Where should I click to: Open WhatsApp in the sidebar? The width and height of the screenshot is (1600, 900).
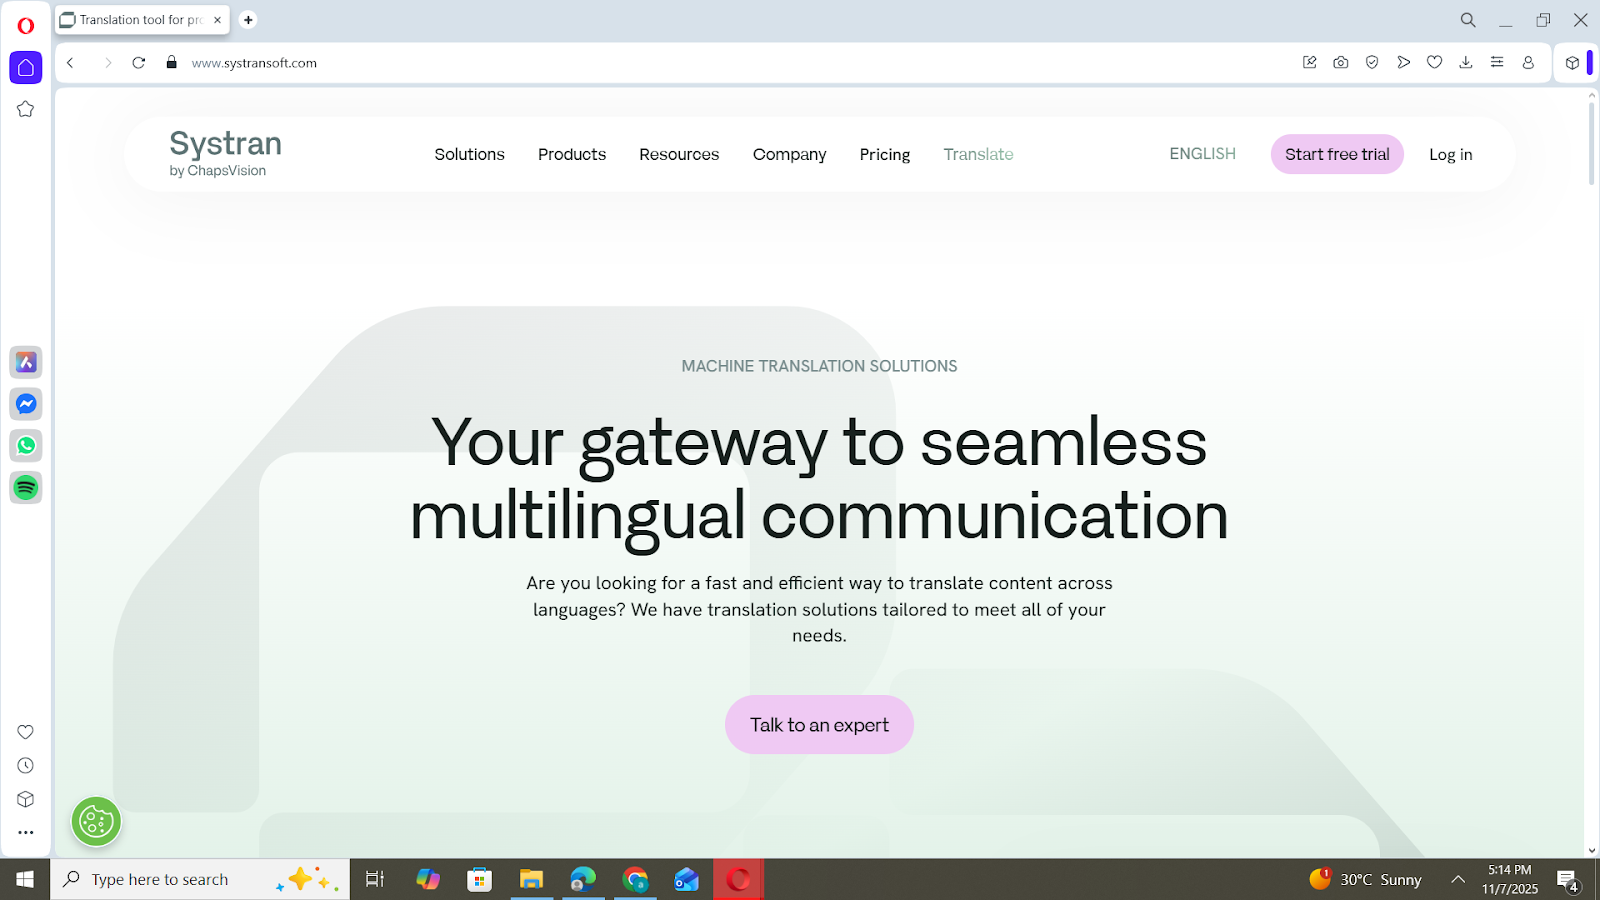[26, 446]
